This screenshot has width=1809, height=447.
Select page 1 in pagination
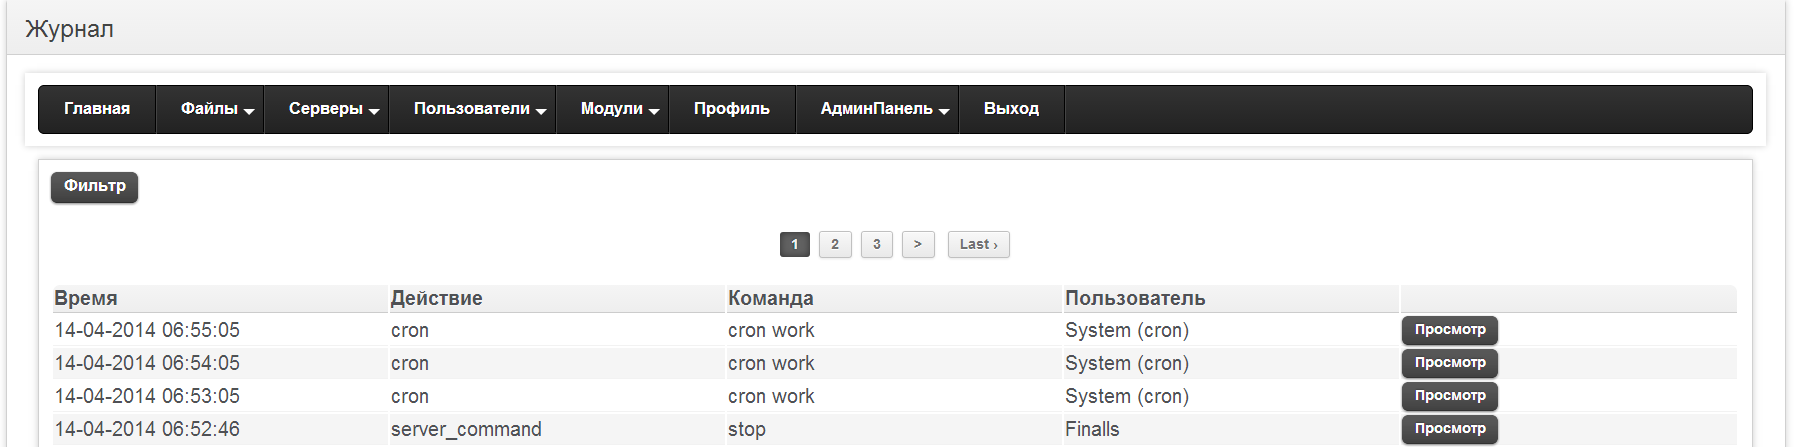794,245
